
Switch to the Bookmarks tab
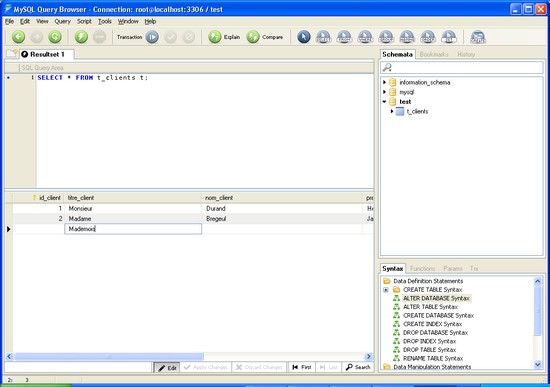click(434, 54)
